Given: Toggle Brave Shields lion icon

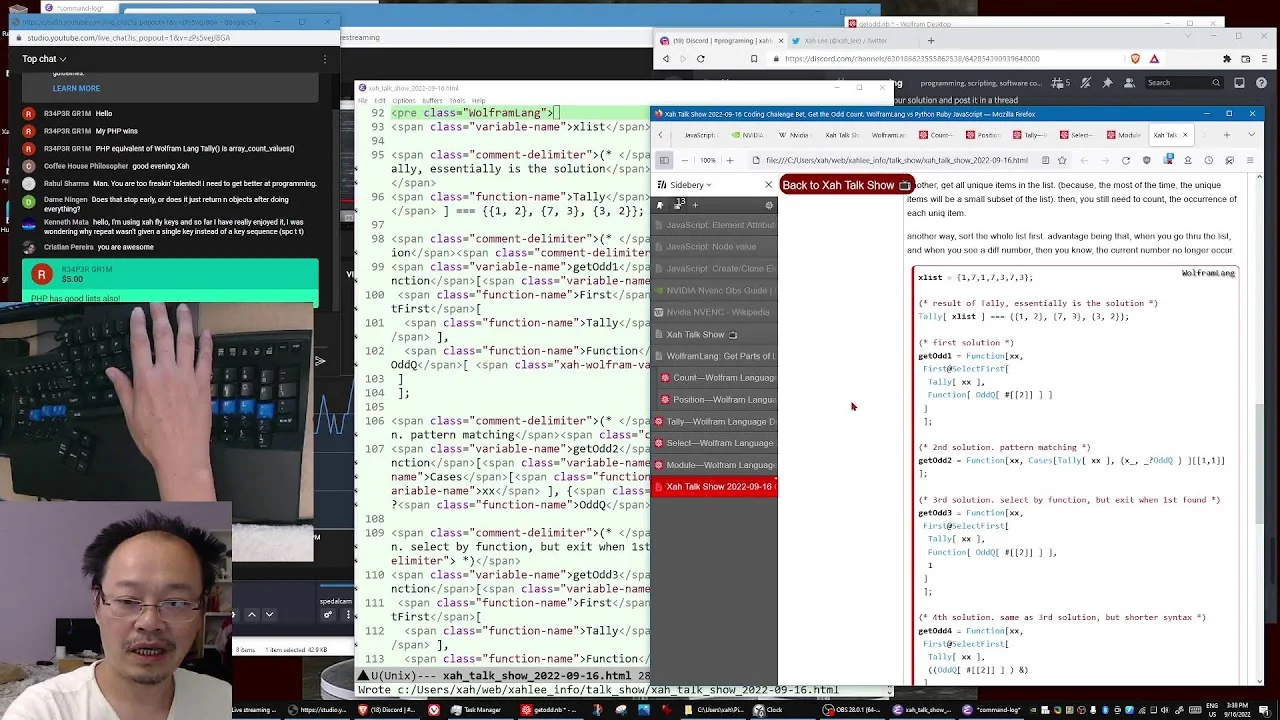Looking at the screenshot, I should coord(1135,59).
